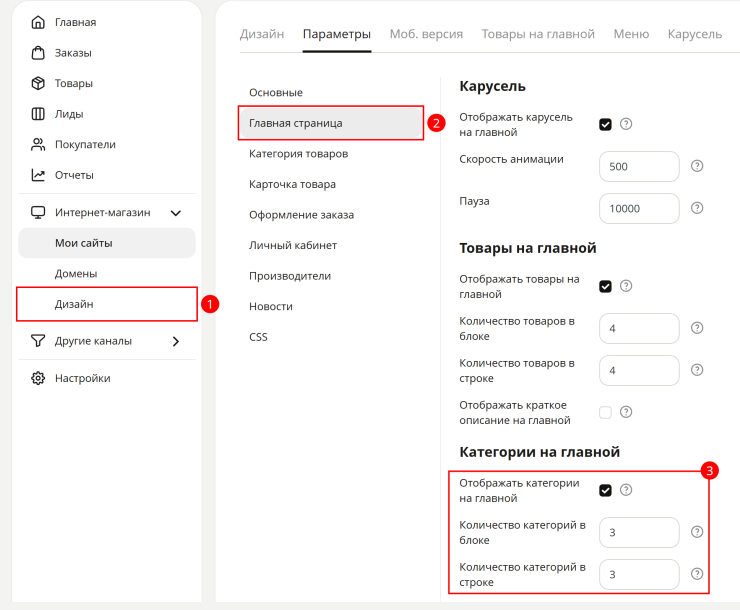
Task: Open help icon next to Пауза
Action: (x=697, y=208)
